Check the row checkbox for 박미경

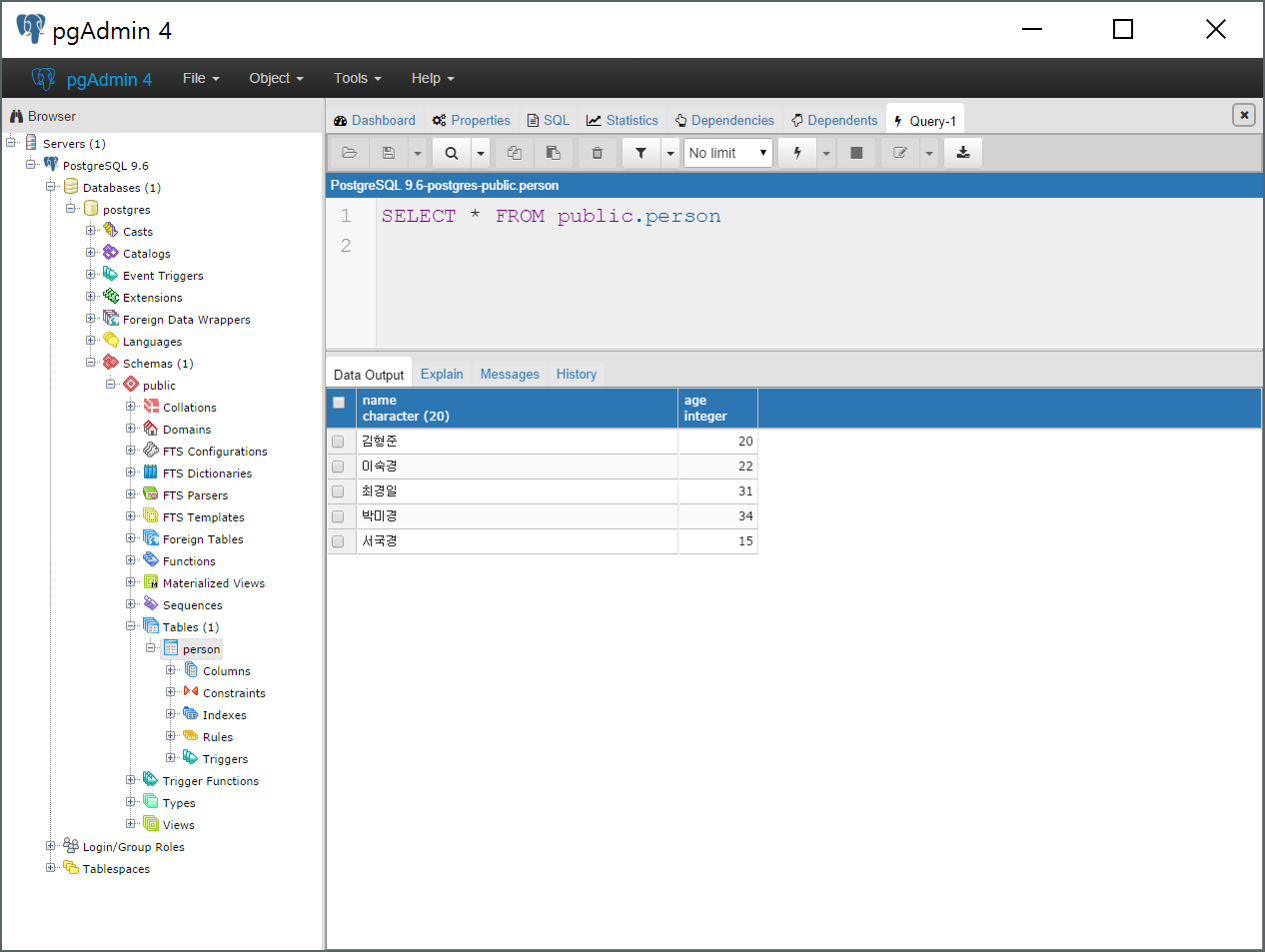point(338,516)
